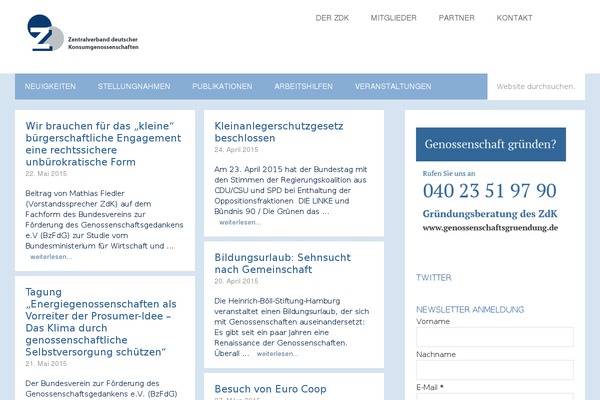This screenshot has width=600, height=400.
Task: Click the date '20. April 2015'
Action: [x=236, y=281]
